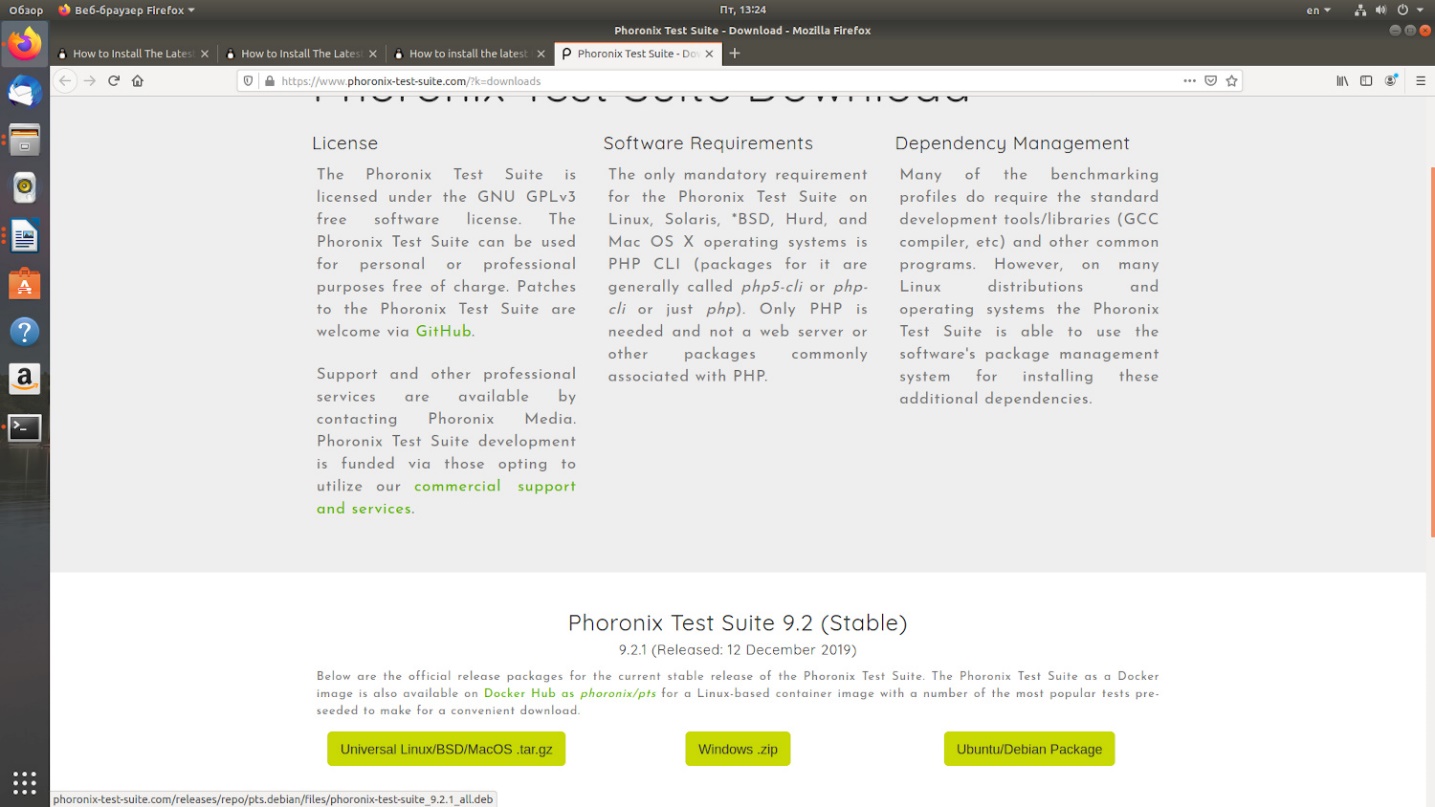The image size is (1435, 807).
Task: Launch Thunderbird mail from the dock
Action: pyautogui.click(x=25, y=92)
